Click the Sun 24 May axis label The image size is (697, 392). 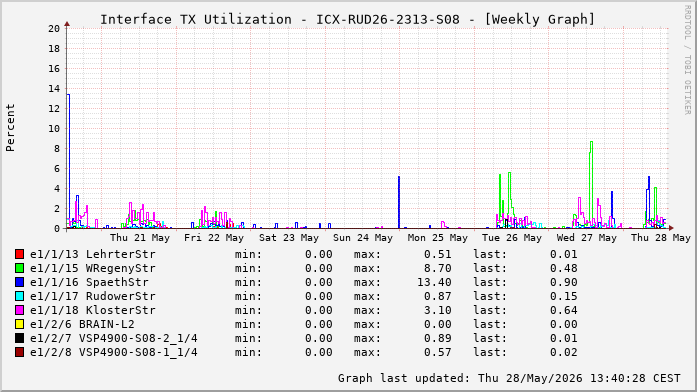tap(363, 238)
